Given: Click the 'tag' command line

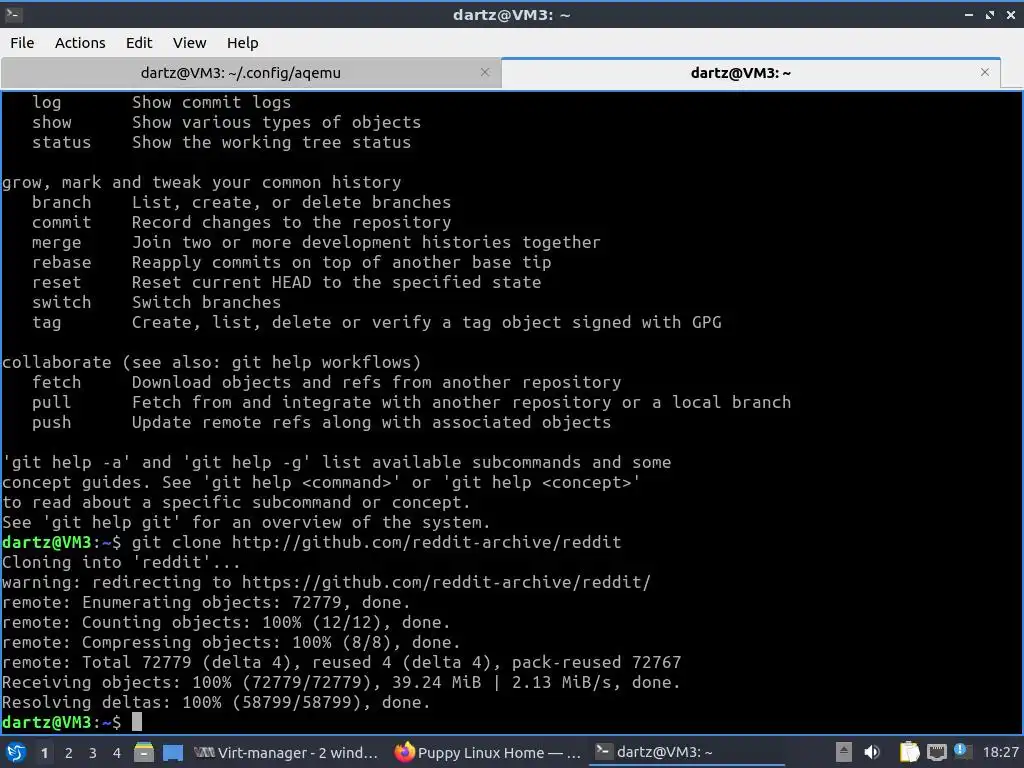Looking at the screenshot, I should click(377, 322).
